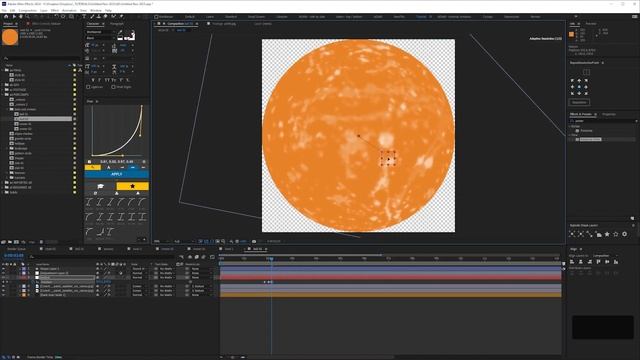The width and height of the screenshot is (640, 360).
Task: Switch to the Preview panel tab
Action: (x=591, y=24)
